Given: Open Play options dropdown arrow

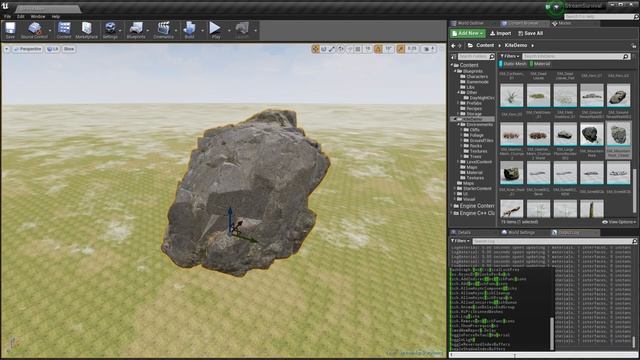Looking at the screenshot, I should 229,31.
